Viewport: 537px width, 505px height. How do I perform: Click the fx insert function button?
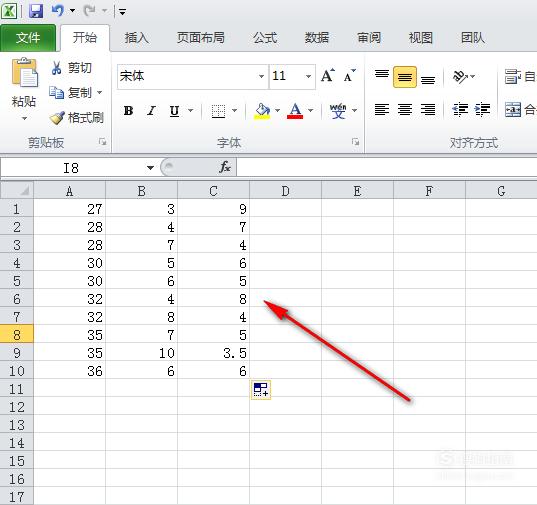pos(225,167)
